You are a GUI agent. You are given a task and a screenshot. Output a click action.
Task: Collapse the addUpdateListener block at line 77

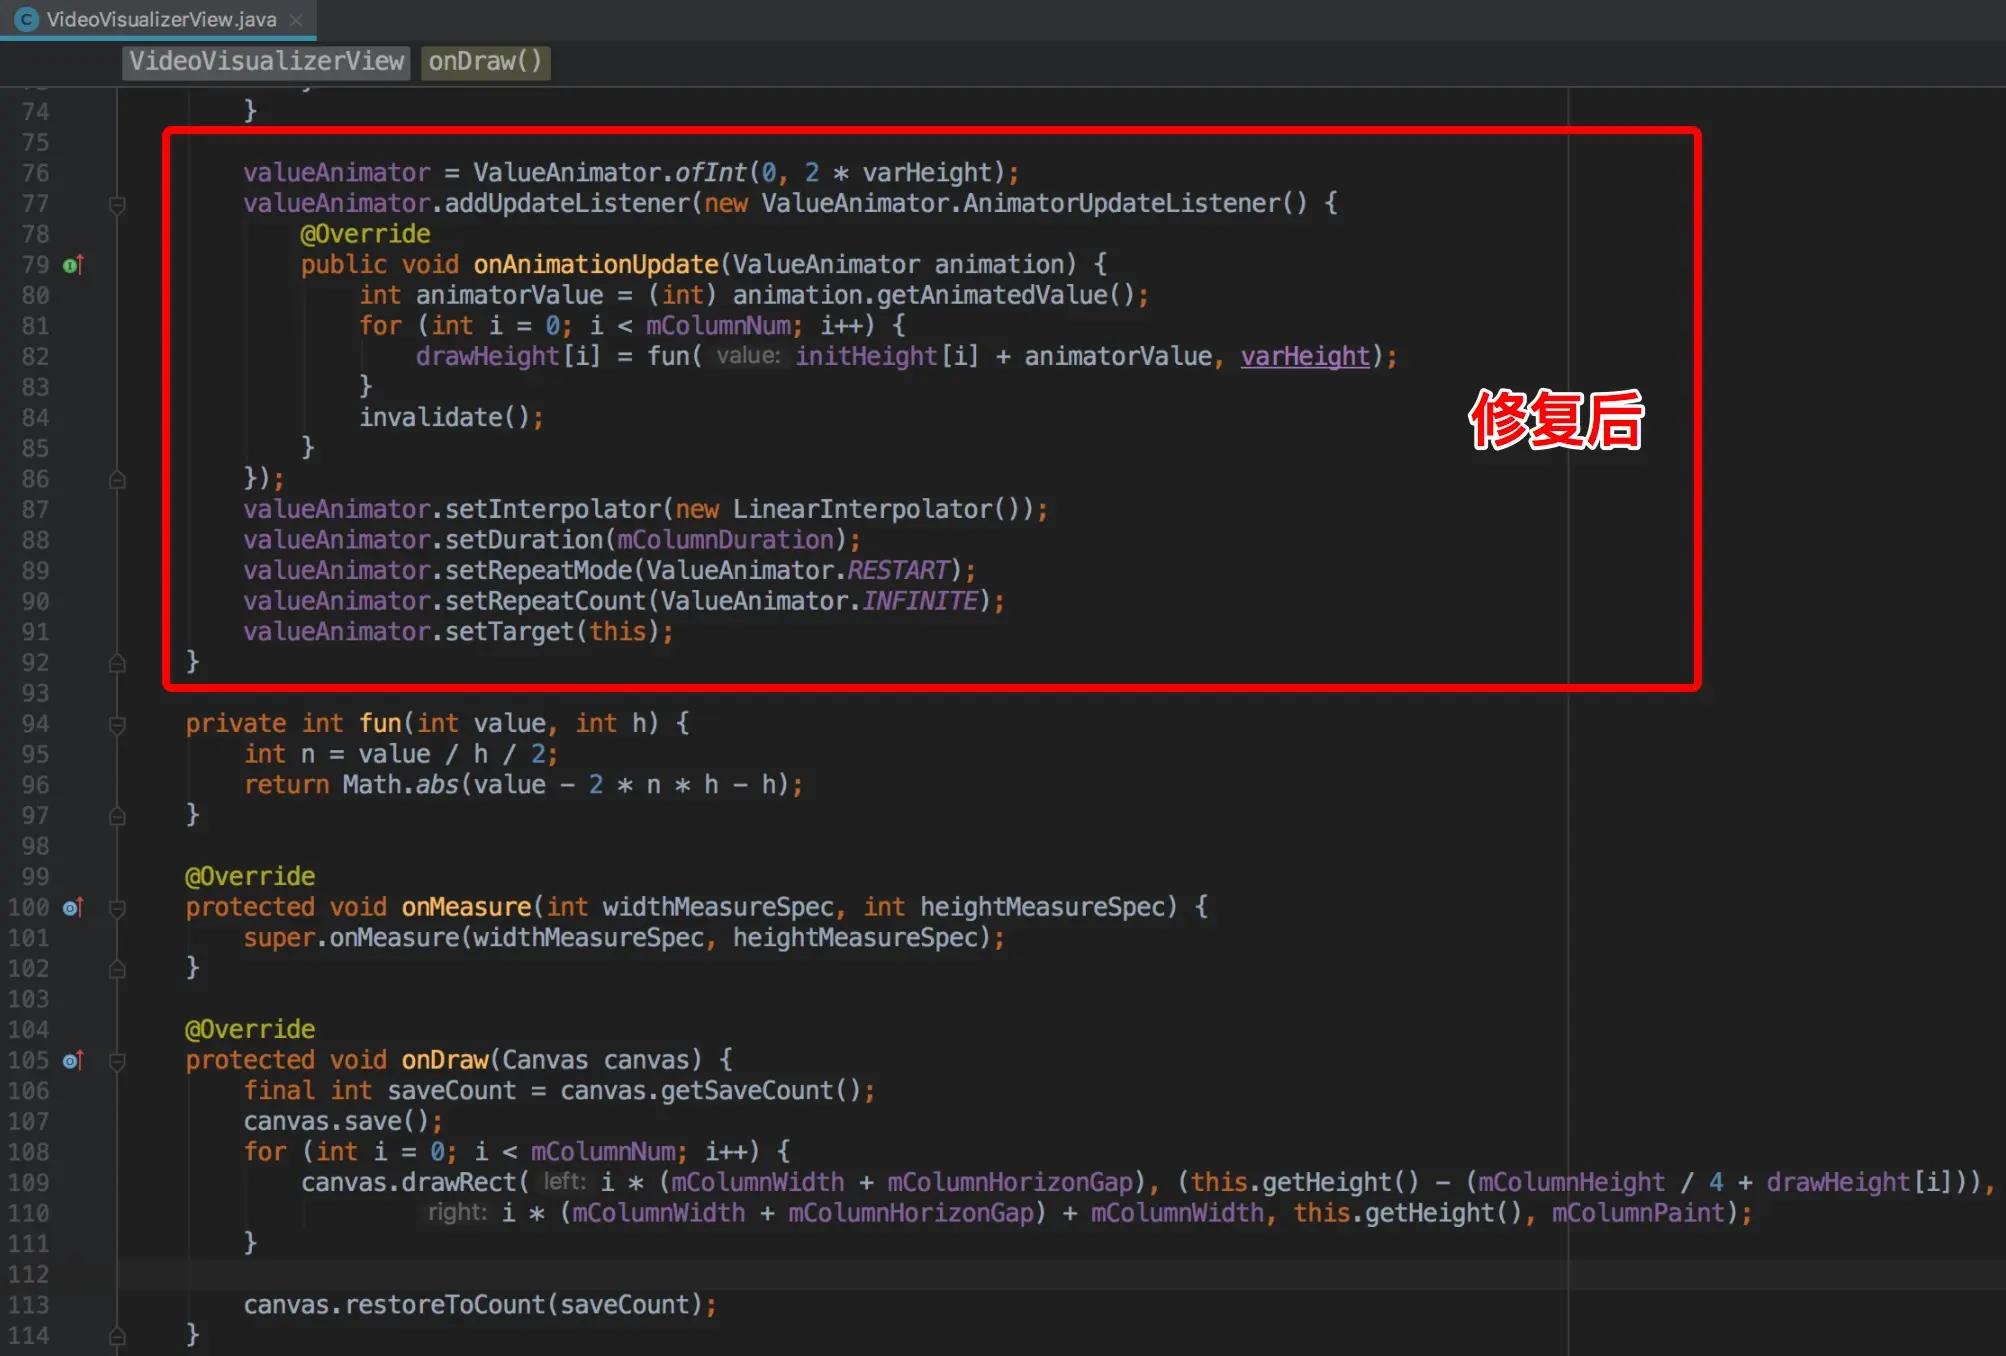click(117, 205)
